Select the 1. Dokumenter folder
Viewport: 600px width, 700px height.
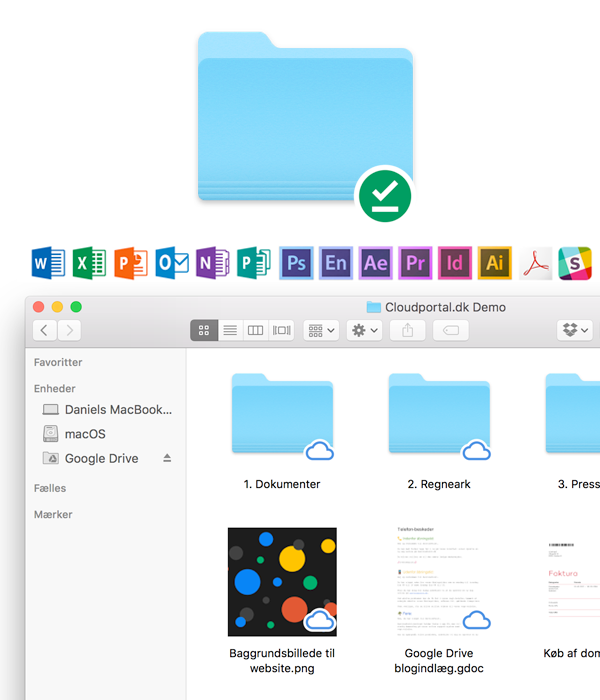pos(282,414)
